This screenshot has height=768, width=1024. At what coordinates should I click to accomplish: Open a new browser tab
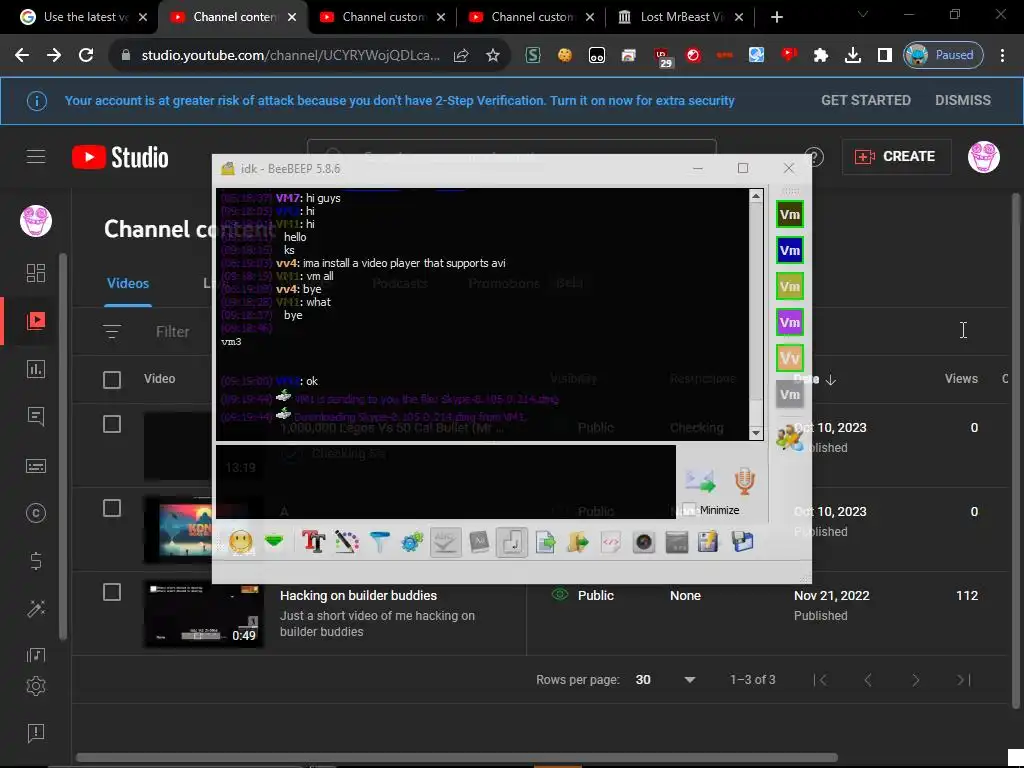pos(776,17)
